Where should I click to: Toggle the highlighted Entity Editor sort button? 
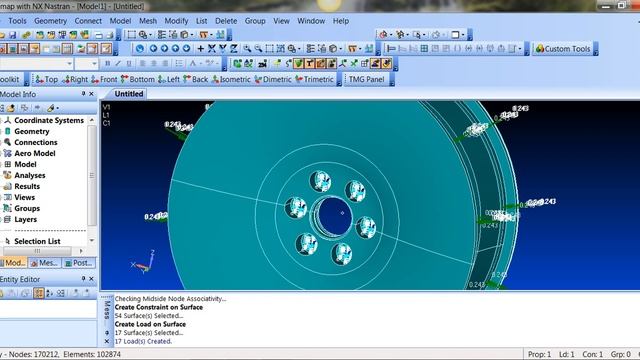tap(39, 293)
